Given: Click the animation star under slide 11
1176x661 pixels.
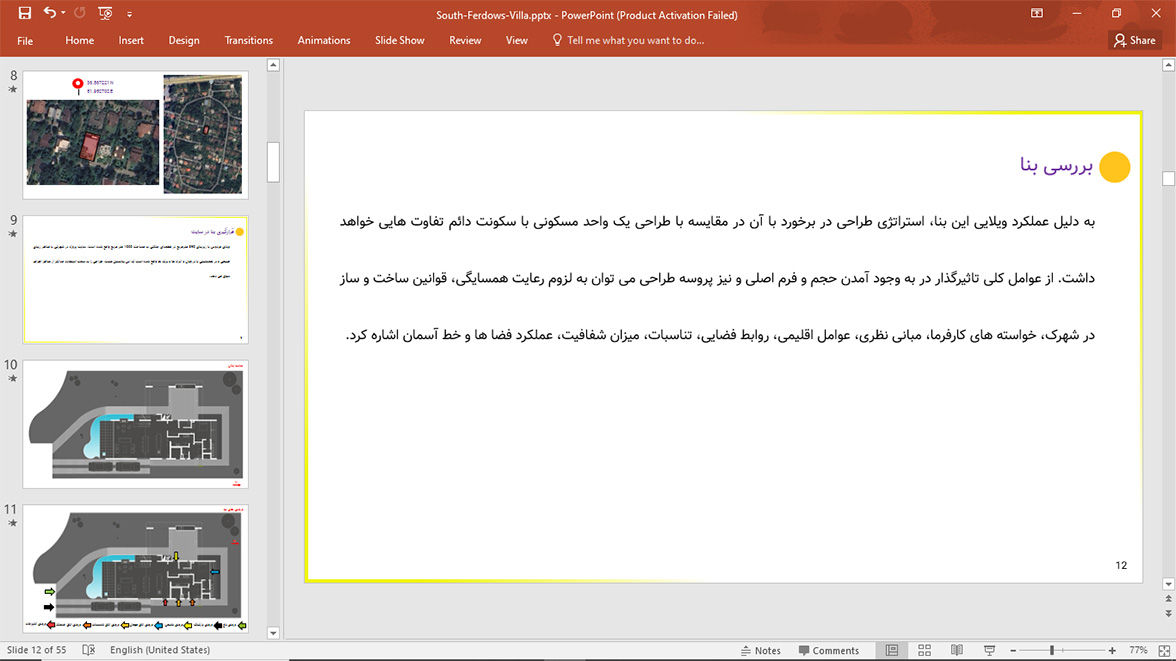Looking at the screenshot, I should 13,524.
